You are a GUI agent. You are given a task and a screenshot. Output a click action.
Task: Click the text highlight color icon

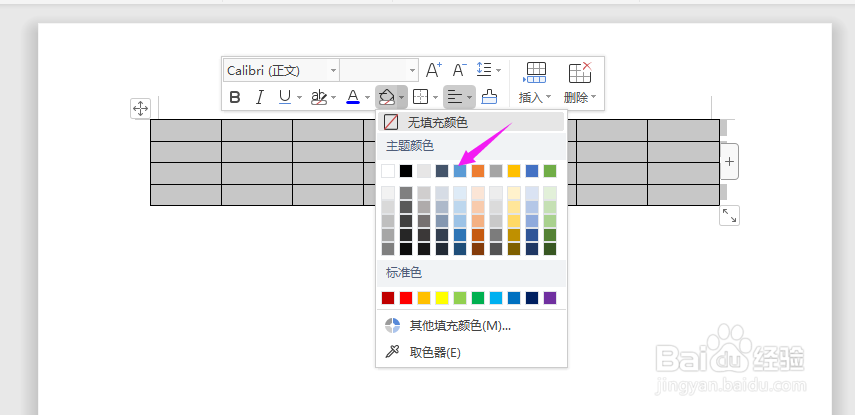coord(319,97)
